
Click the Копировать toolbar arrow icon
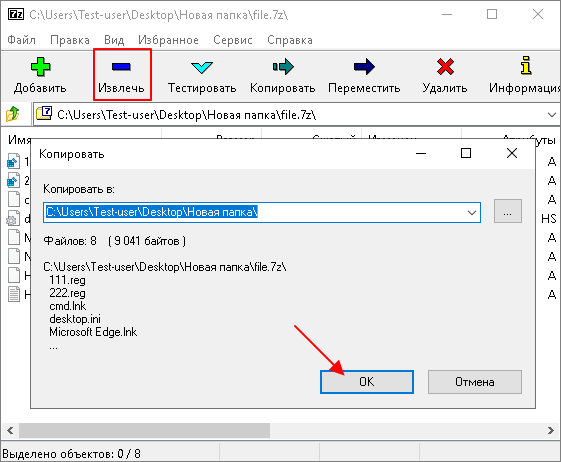click(x=283, y=67)
